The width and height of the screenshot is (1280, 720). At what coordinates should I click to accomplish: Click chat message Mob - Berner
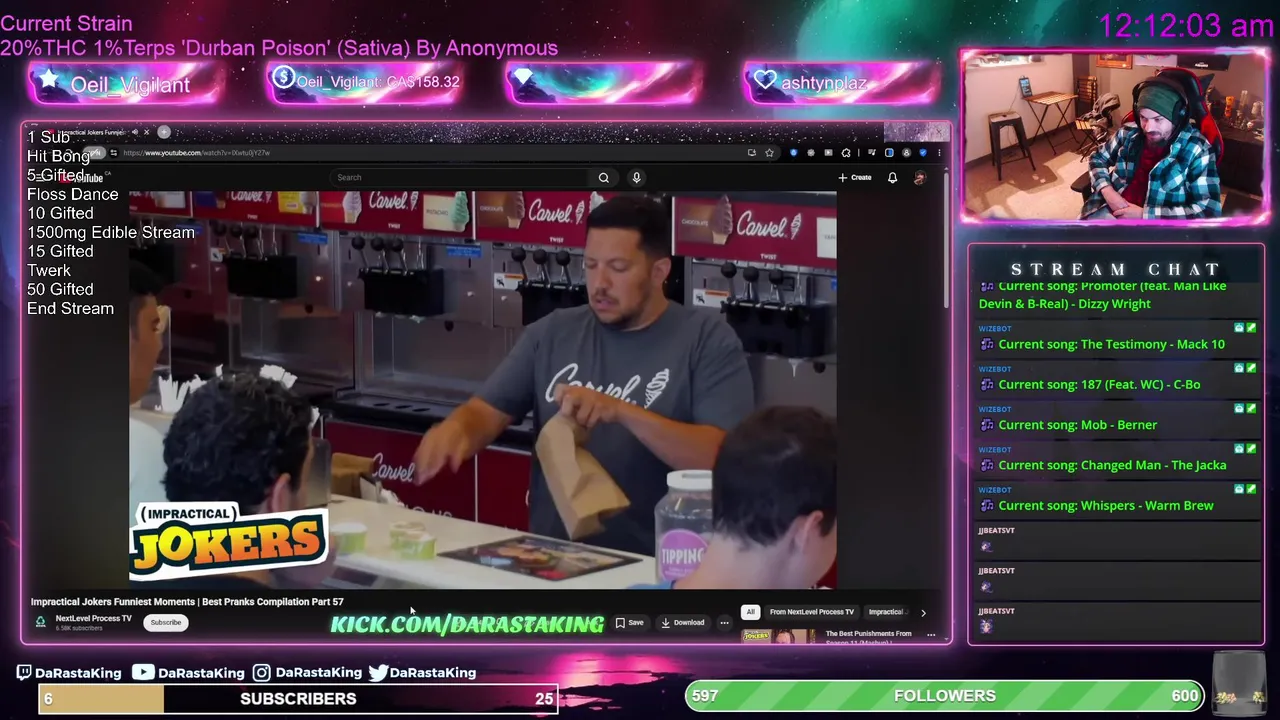[x=1077, y=425]
